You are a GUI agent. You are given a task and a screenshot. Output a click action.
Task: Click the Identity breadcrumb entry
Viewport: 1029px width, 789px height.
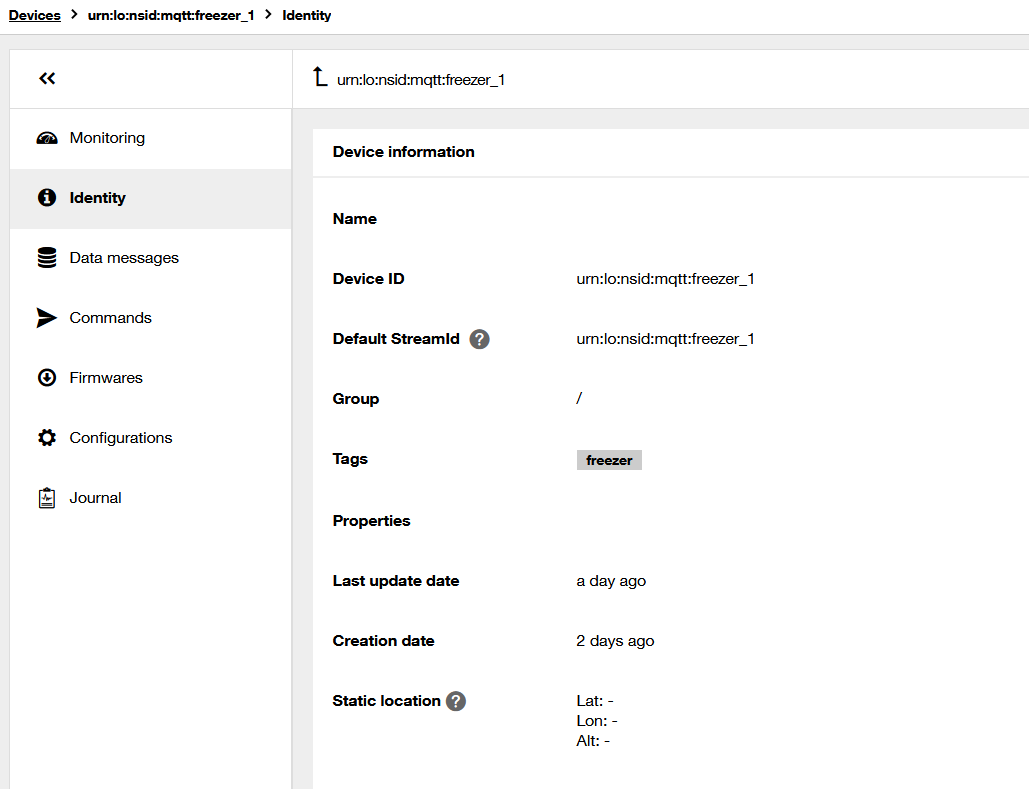click(306, 15)
